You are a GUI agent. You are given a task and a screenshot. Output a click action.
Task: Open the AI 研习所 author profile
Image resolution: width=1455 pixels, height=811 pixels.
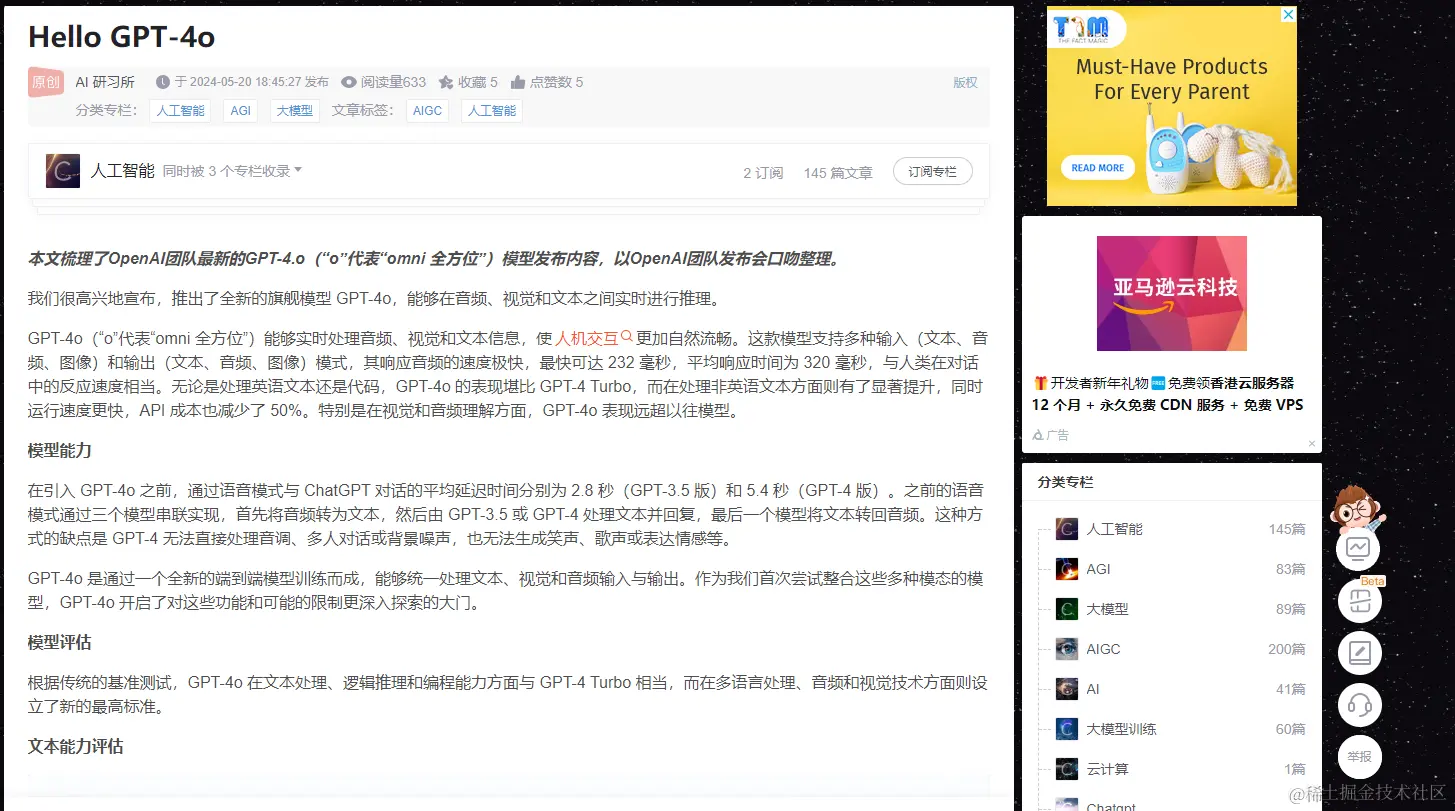click(x=105, y=82)
